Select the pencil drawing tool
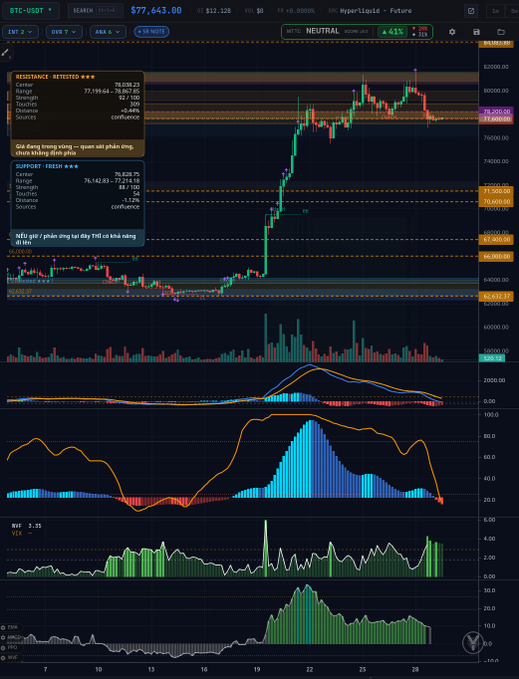519x679 pixels. pos(6,53)
